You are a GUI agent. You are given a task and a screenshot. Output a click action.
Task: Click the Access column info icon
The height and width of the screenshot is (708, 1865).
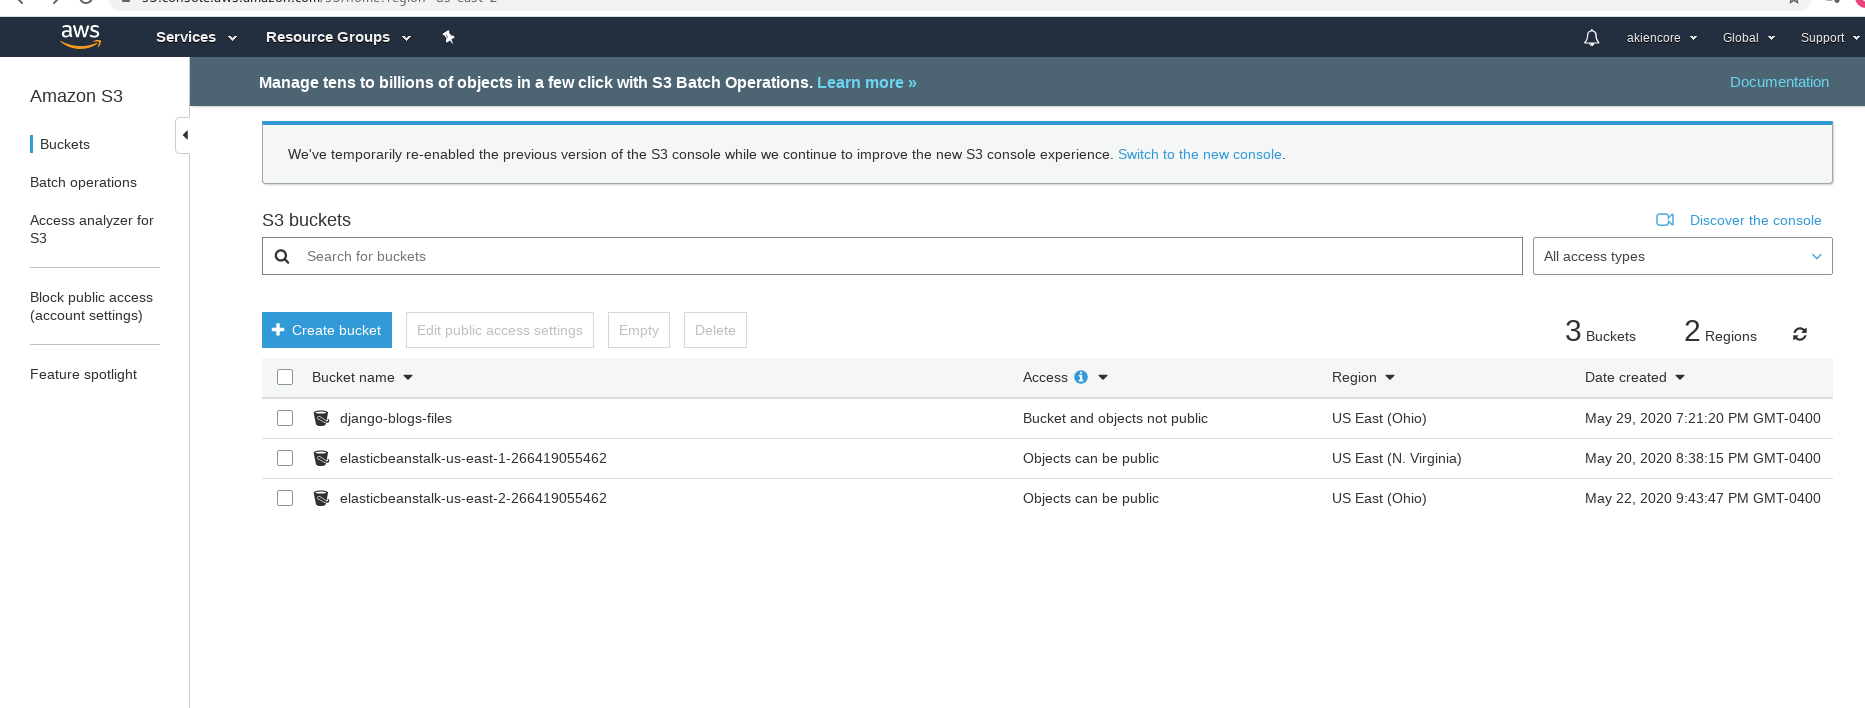1081,377
